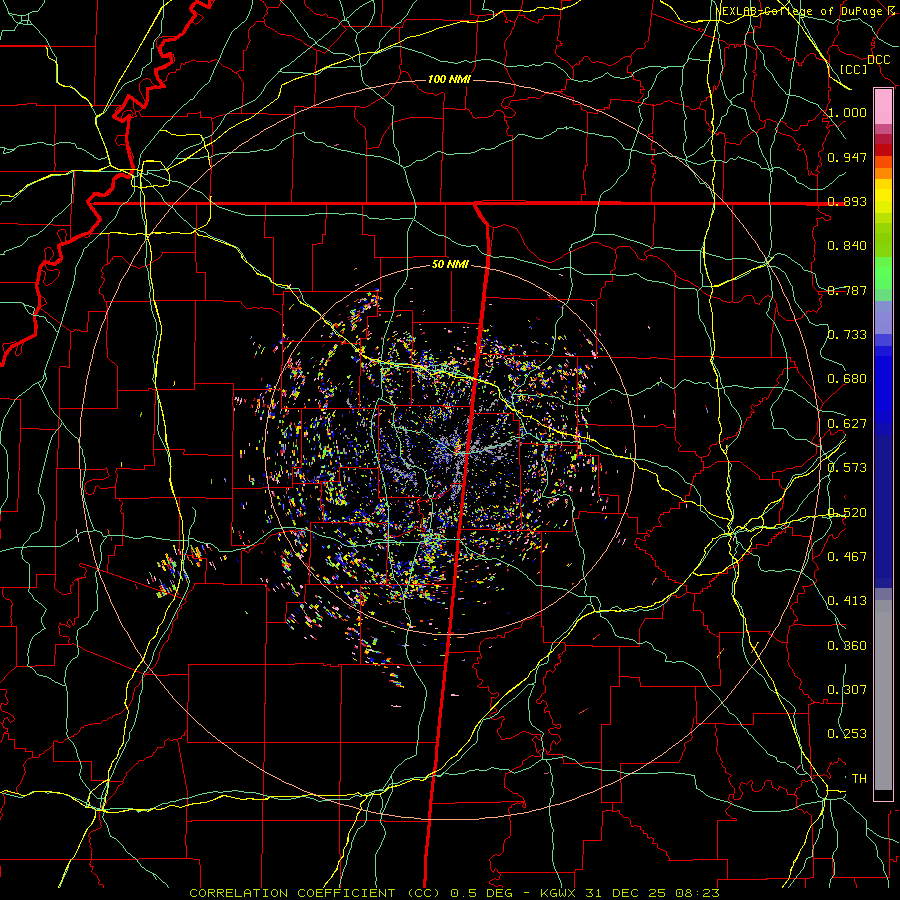This screenshot has height=900, width=900.
Task: Click the [CC] units label
Action: (x=854, y=69)
